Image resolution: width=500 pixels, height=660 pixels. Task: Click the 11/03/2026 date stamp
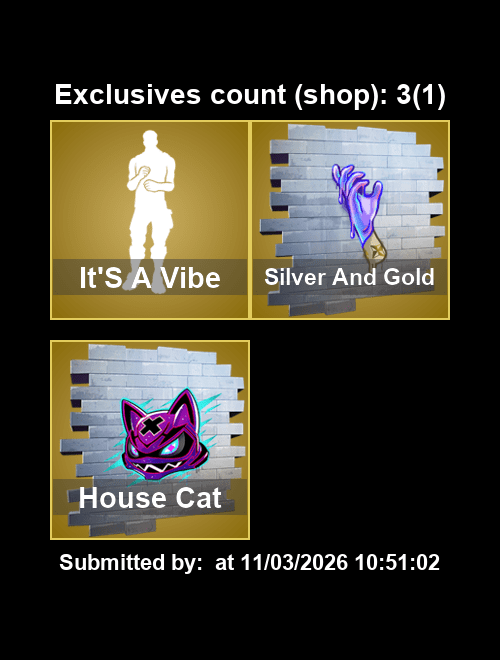click(294, 562)
